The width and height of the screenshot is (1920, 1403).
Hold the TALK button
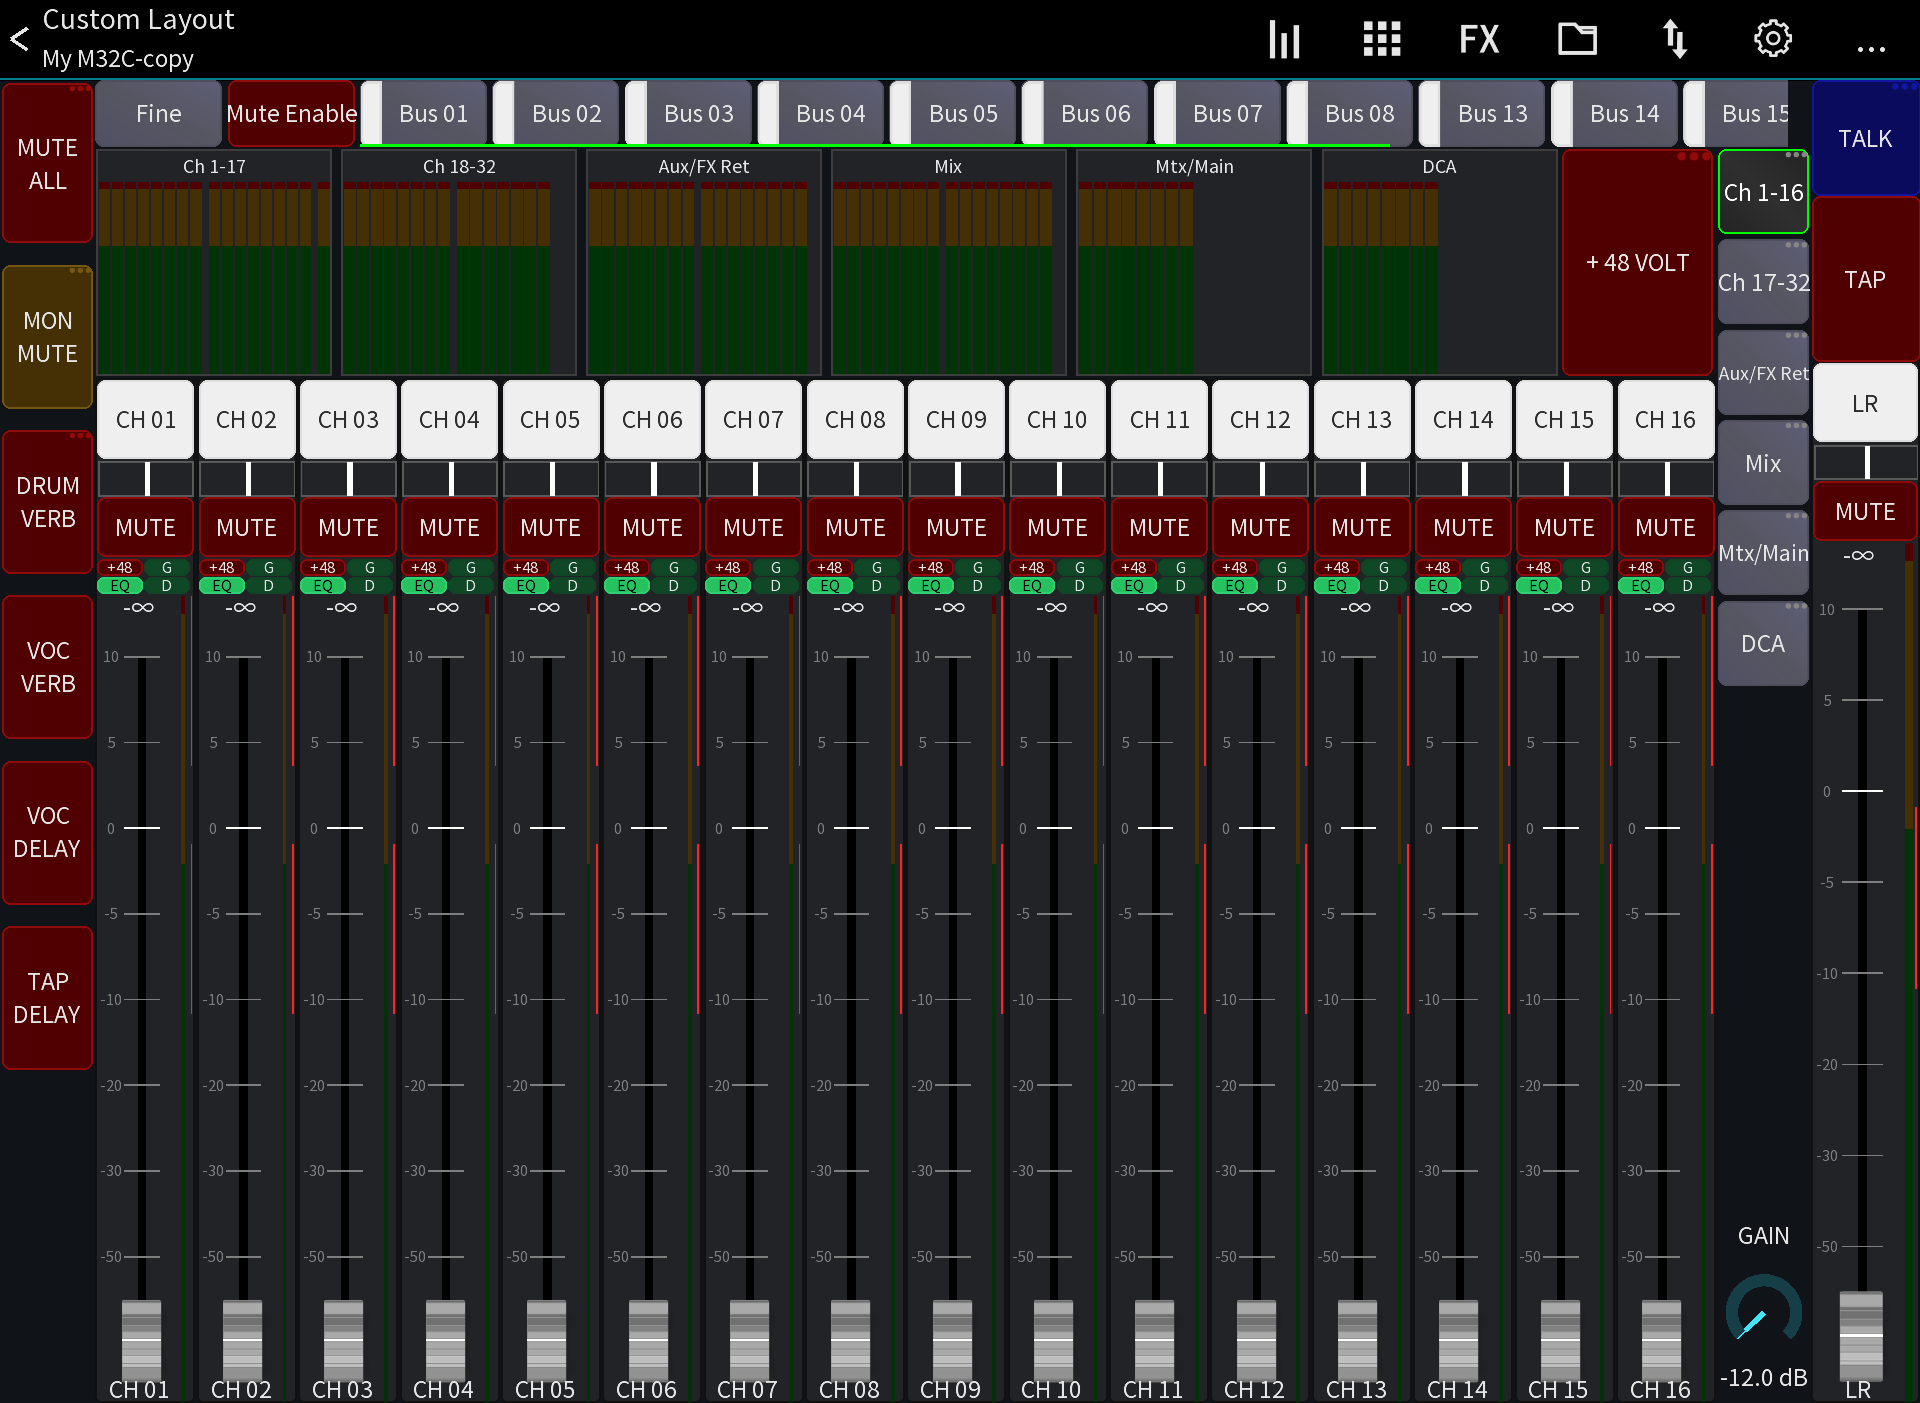[x=1865, y=138]
